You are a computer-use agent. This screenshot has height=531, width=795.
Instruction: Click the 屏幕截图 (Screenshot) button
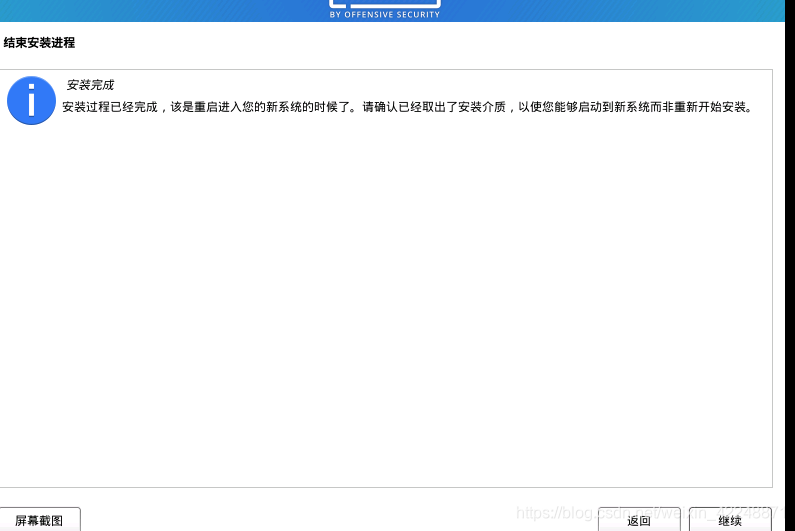point(40,519)
